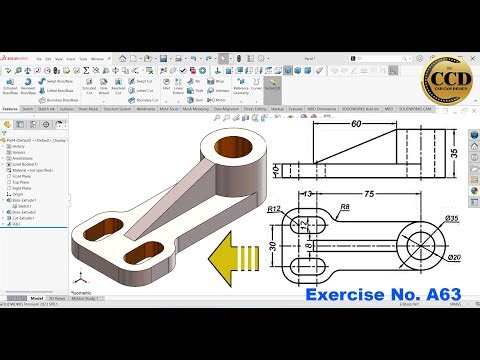Click the Print icon
The width and height of the screenshot is (480, 360).
pyautogui.click(x=179, y=59)
